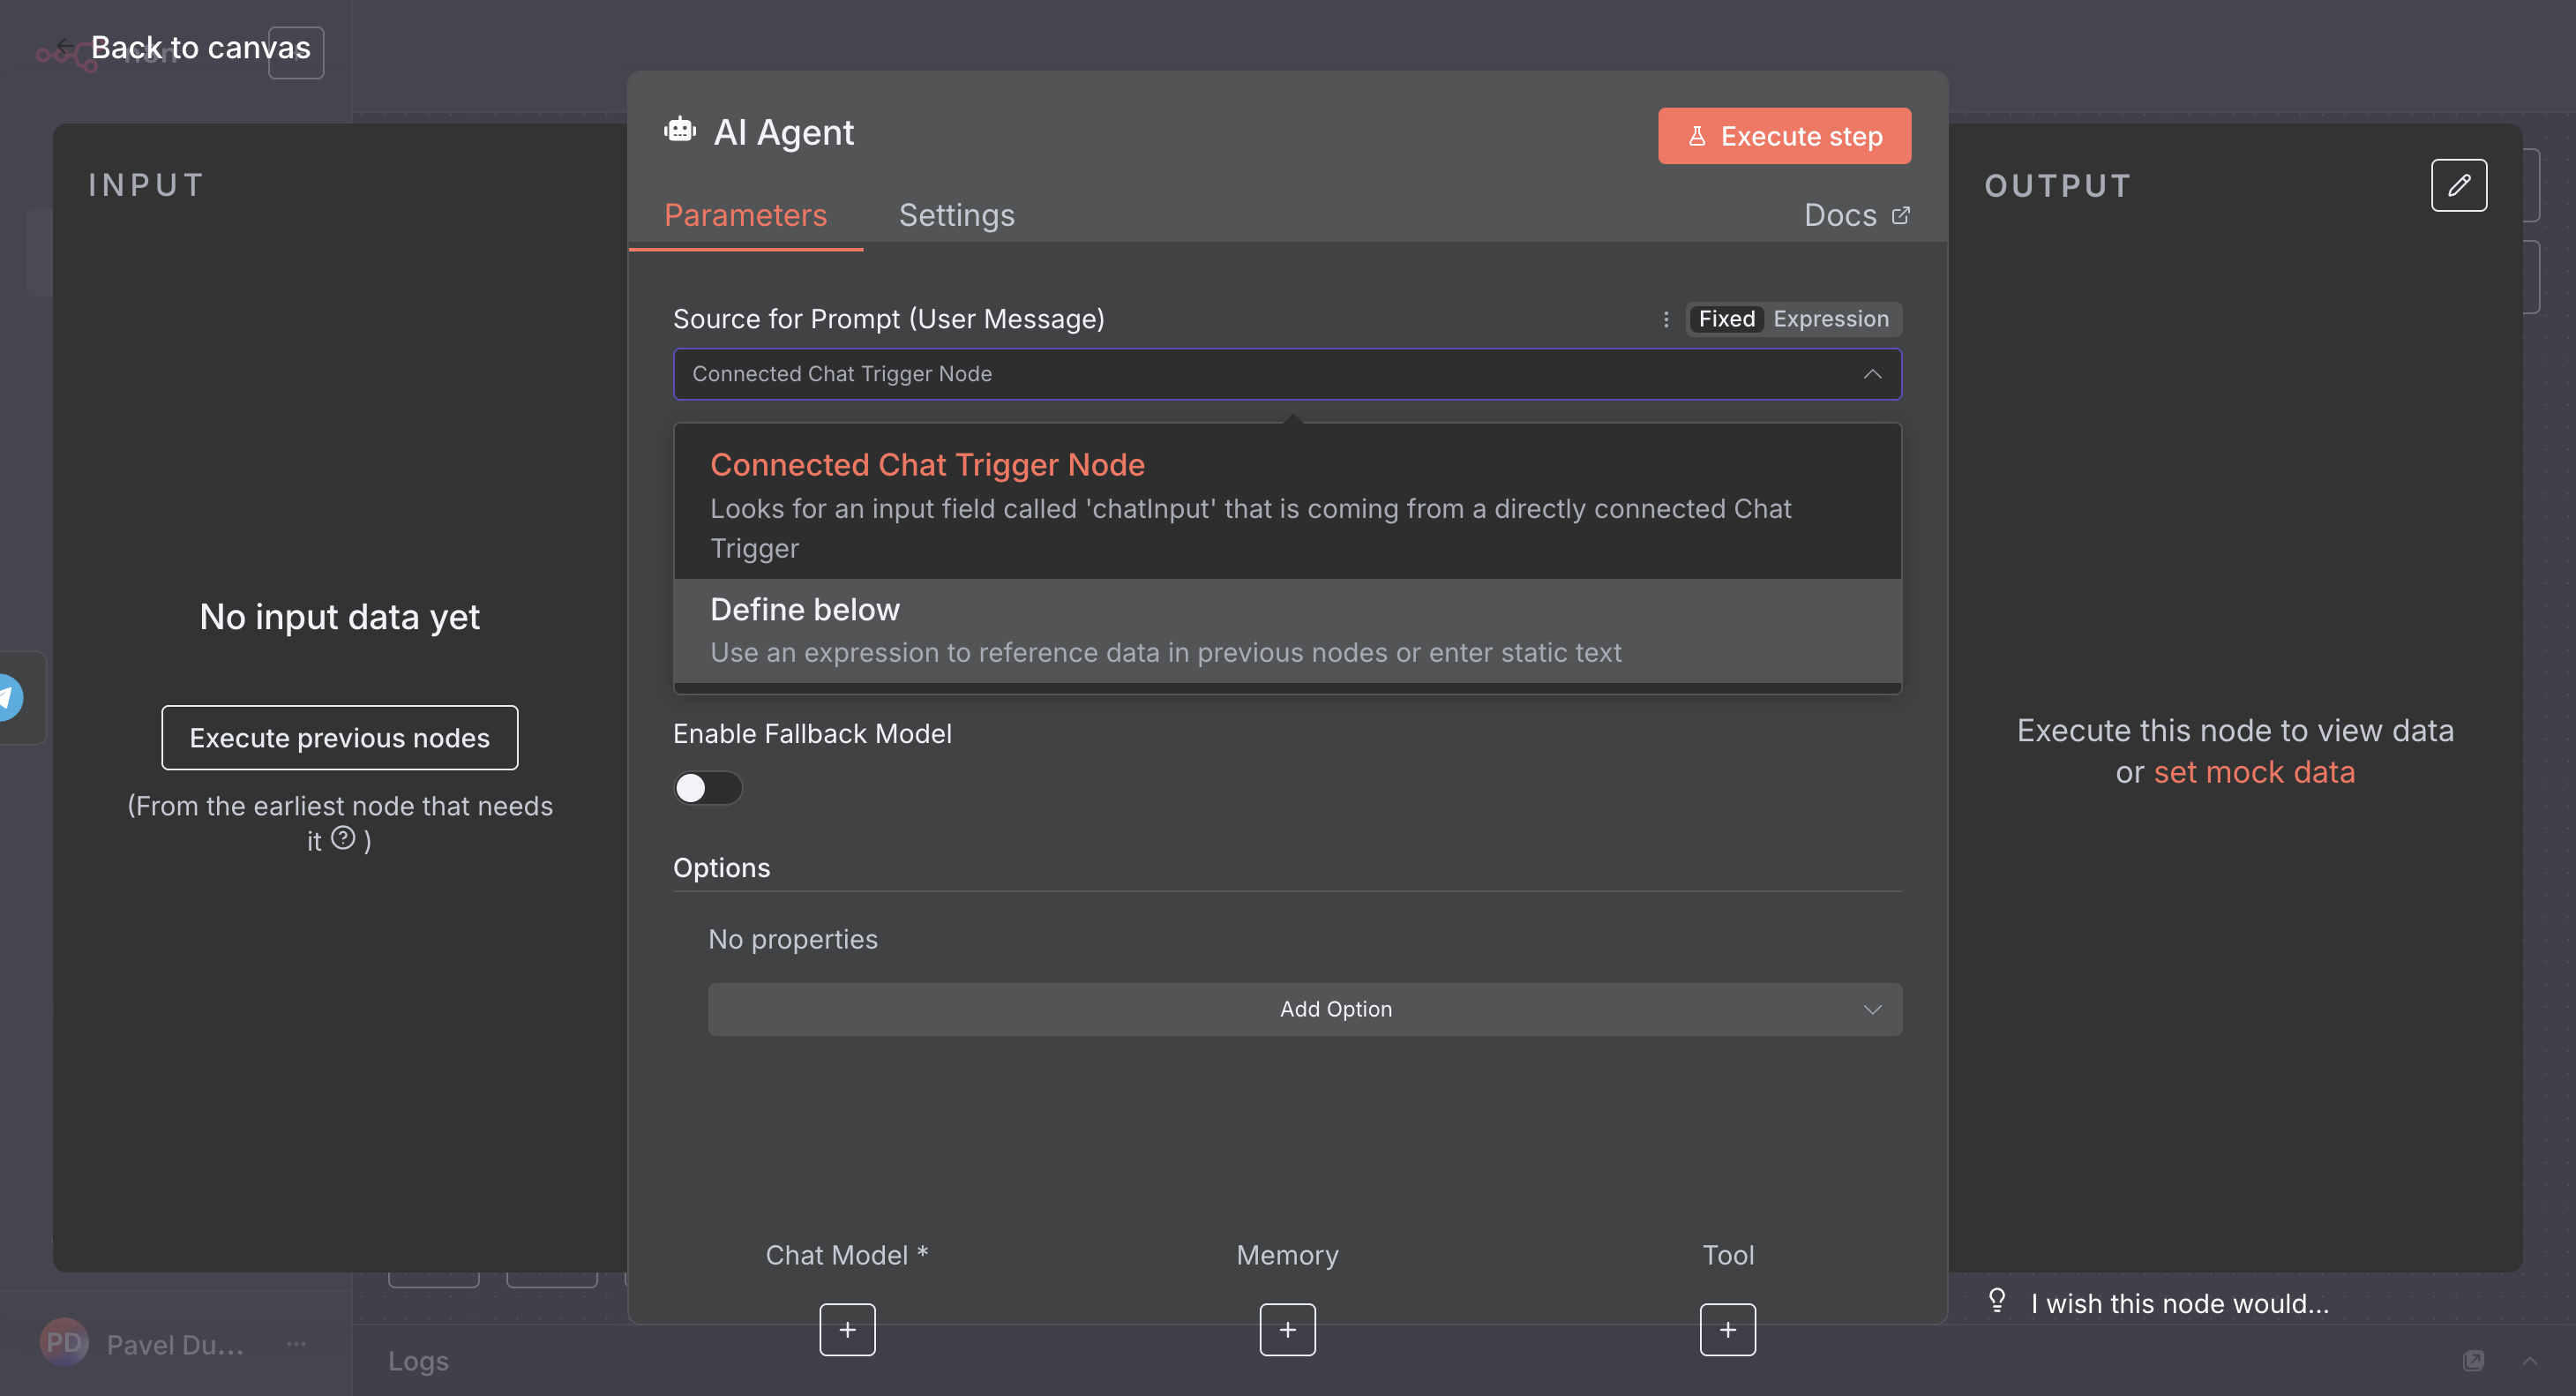Add a Memory sub-node

(x=1287, y=1329)
